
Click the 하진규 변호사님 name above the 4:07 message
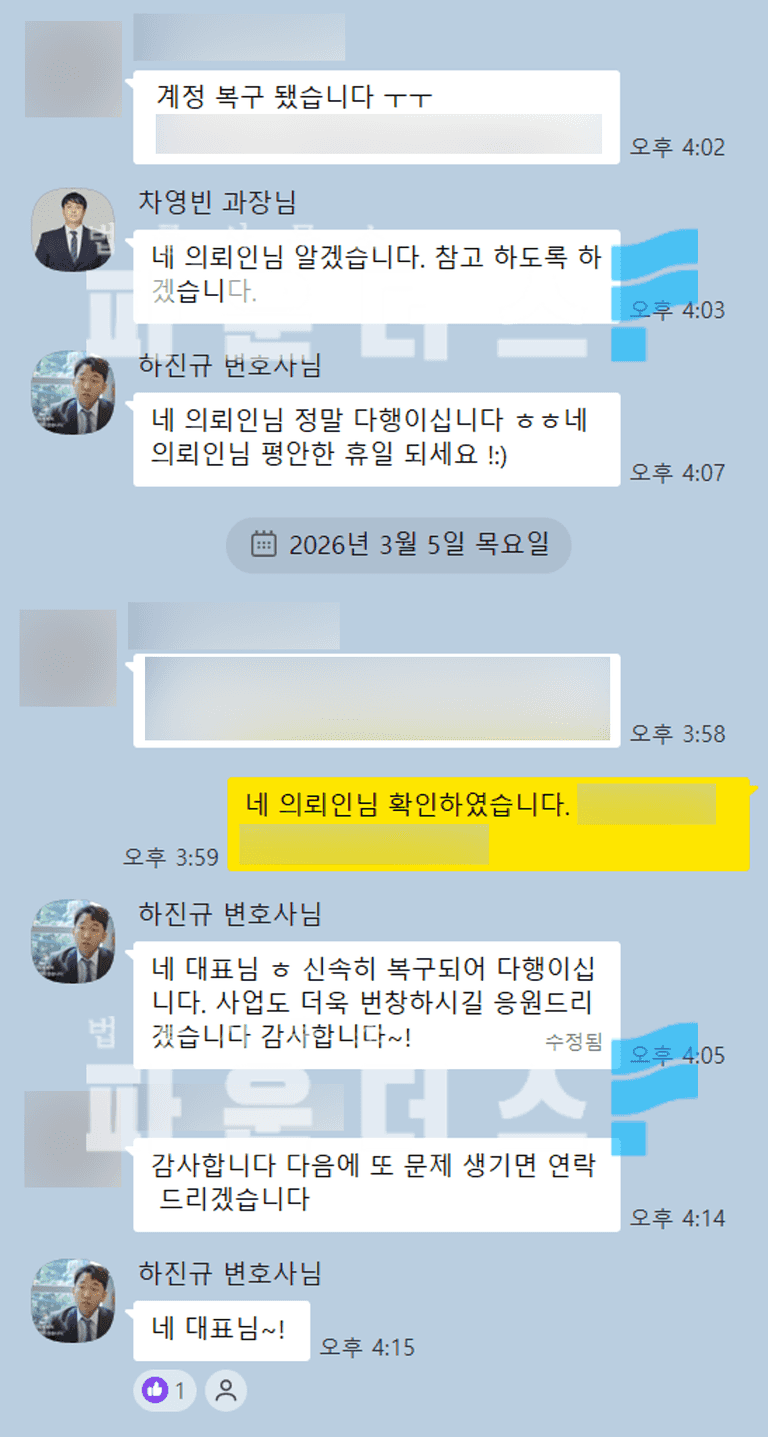point(230,366)
